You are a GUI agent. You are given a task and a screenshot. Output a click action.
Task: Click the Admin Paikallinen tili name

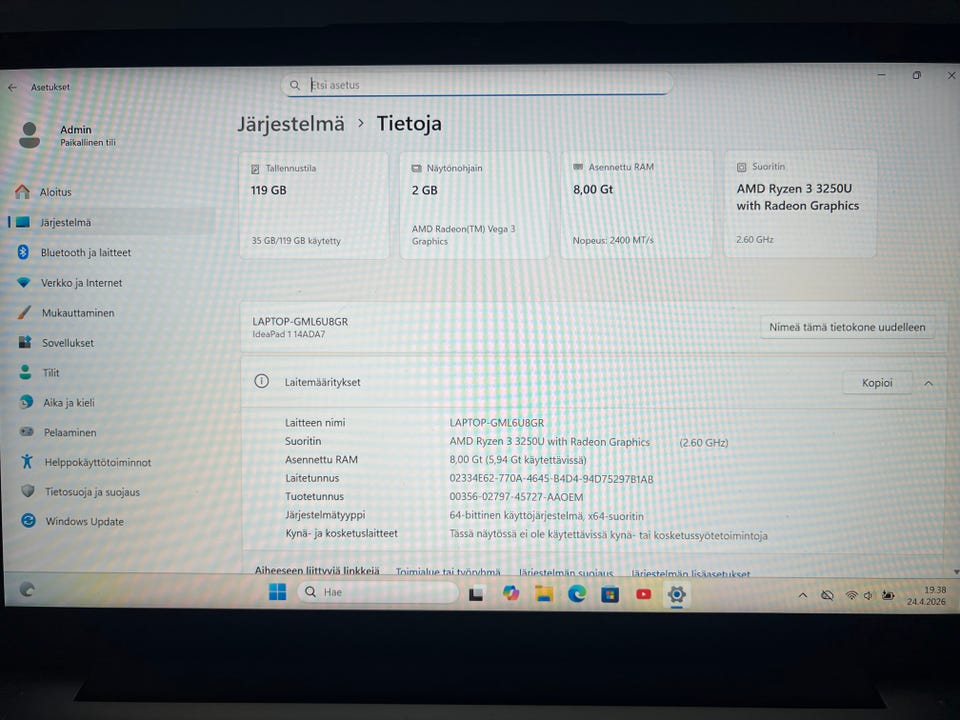[88, 135]
